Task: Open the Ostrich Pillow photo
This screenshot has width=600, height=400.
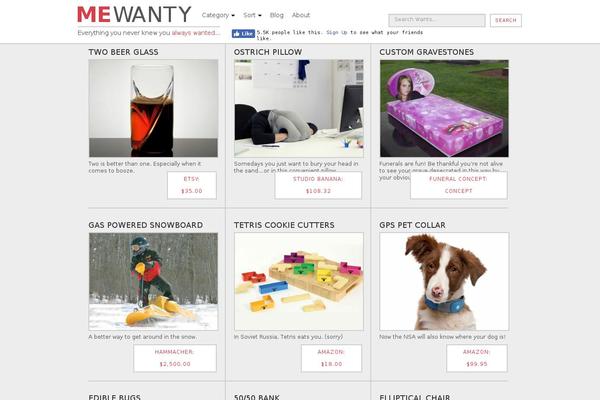Action: [x=299, y=108]
